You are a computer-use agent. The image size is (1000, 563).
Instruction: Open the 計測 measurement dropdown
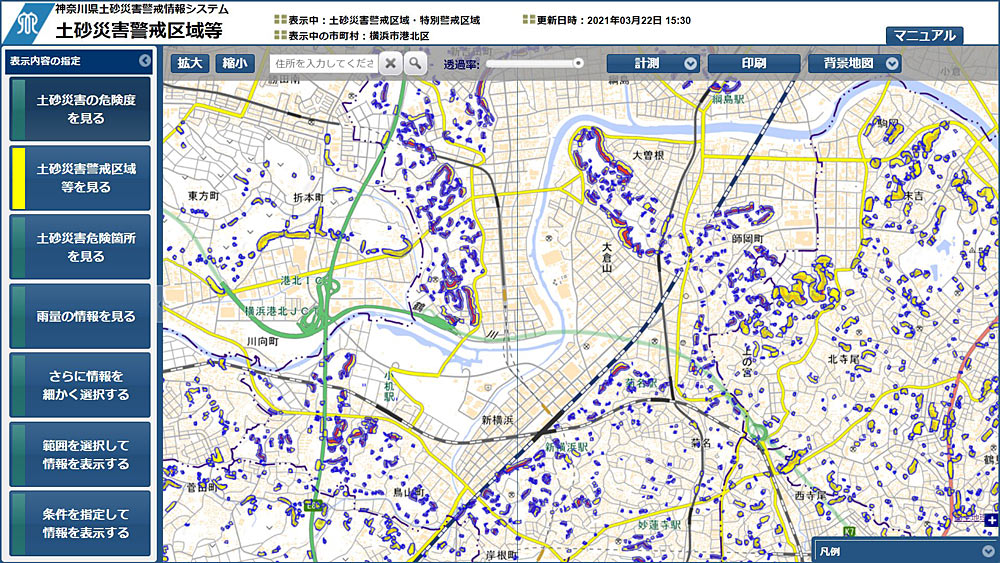[653, 63]
